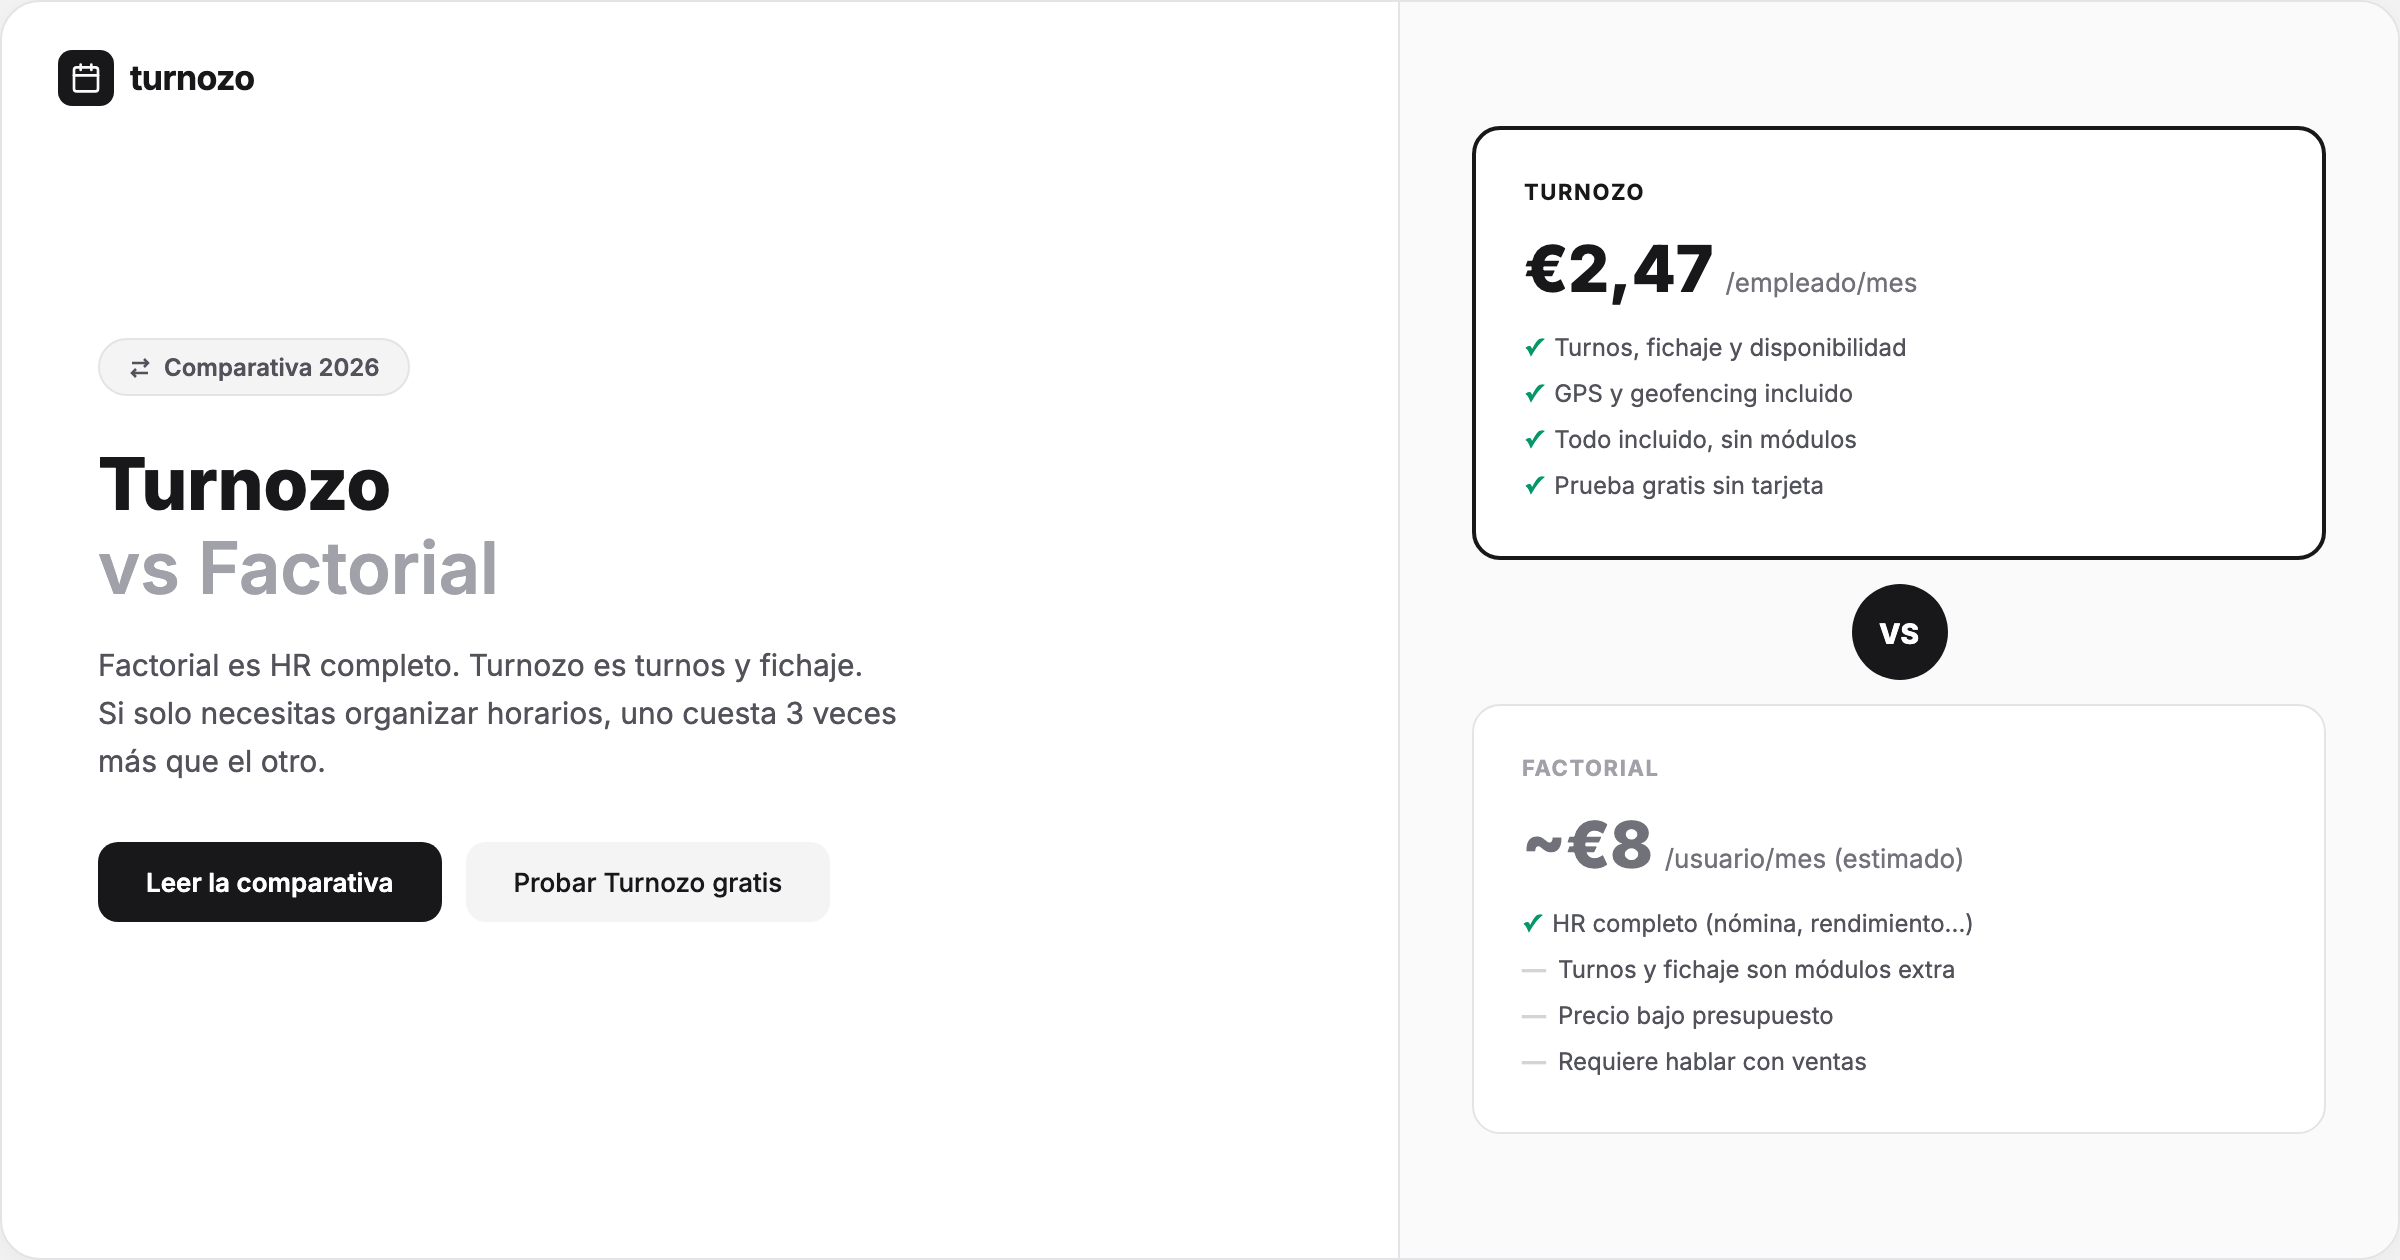This screenshot has height=1260, width=2400.
Task: Click the 'Leer la comparativa' button
Action: [269, 882]
